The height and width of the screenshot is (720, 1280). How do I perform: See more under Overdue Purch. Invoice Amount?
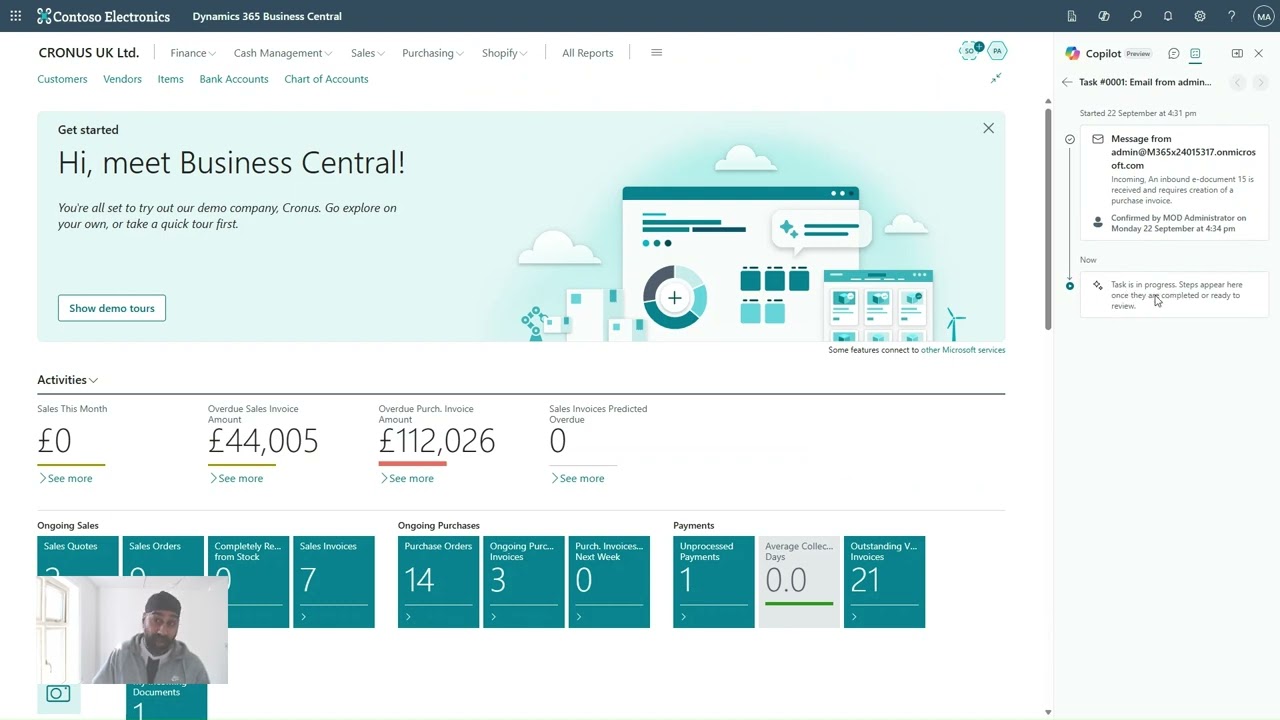point(406,478)
